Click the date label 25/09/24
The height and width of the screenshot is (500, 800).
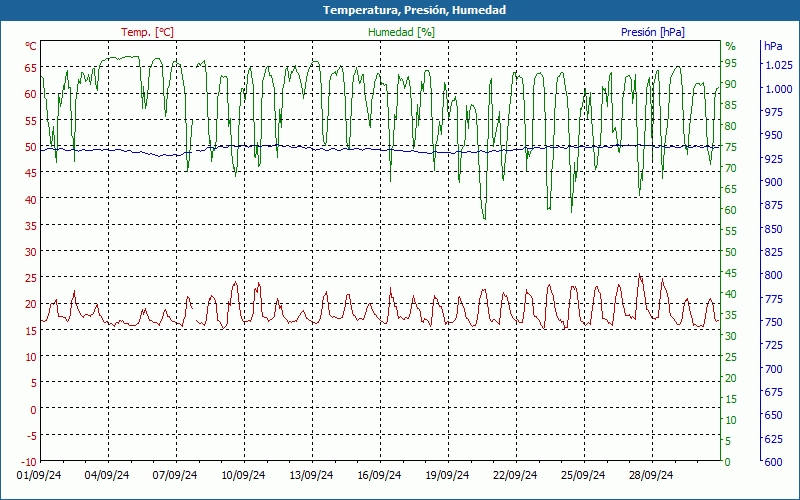click(x=583, y=475)
